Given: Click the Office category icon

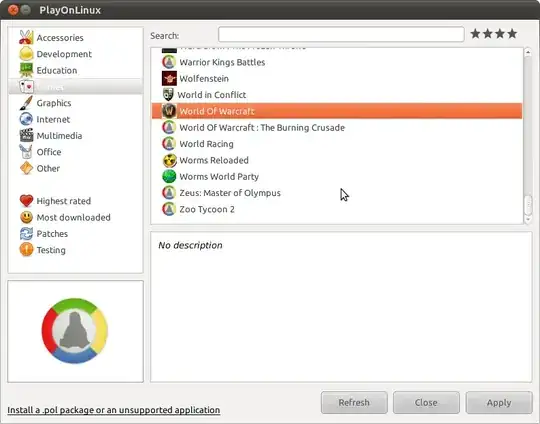Looking at the screenshot, I should pyautogui.click(x=26, y=152).
